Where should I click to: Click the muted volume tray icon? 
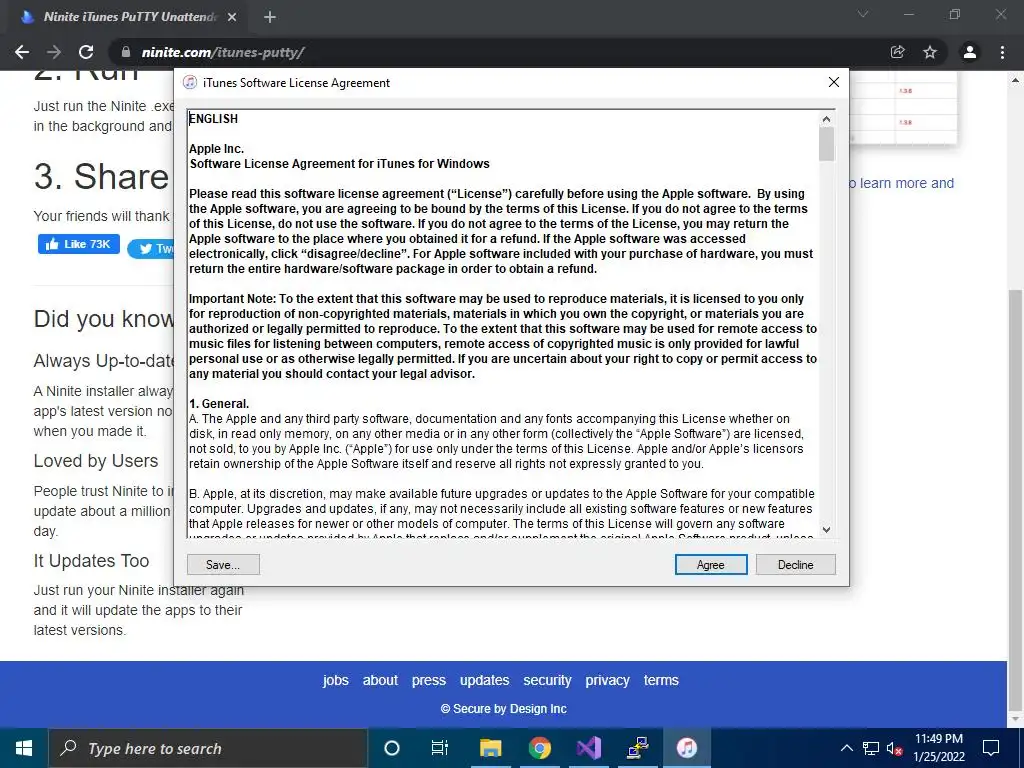[895, 748]
